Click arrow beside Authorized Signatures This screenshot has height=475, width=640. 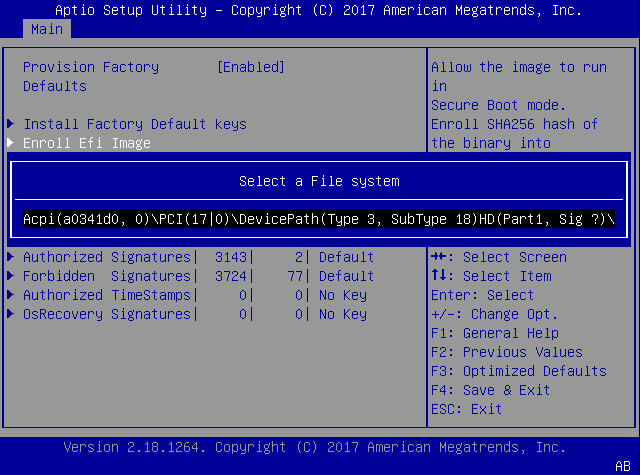point(11,256)
